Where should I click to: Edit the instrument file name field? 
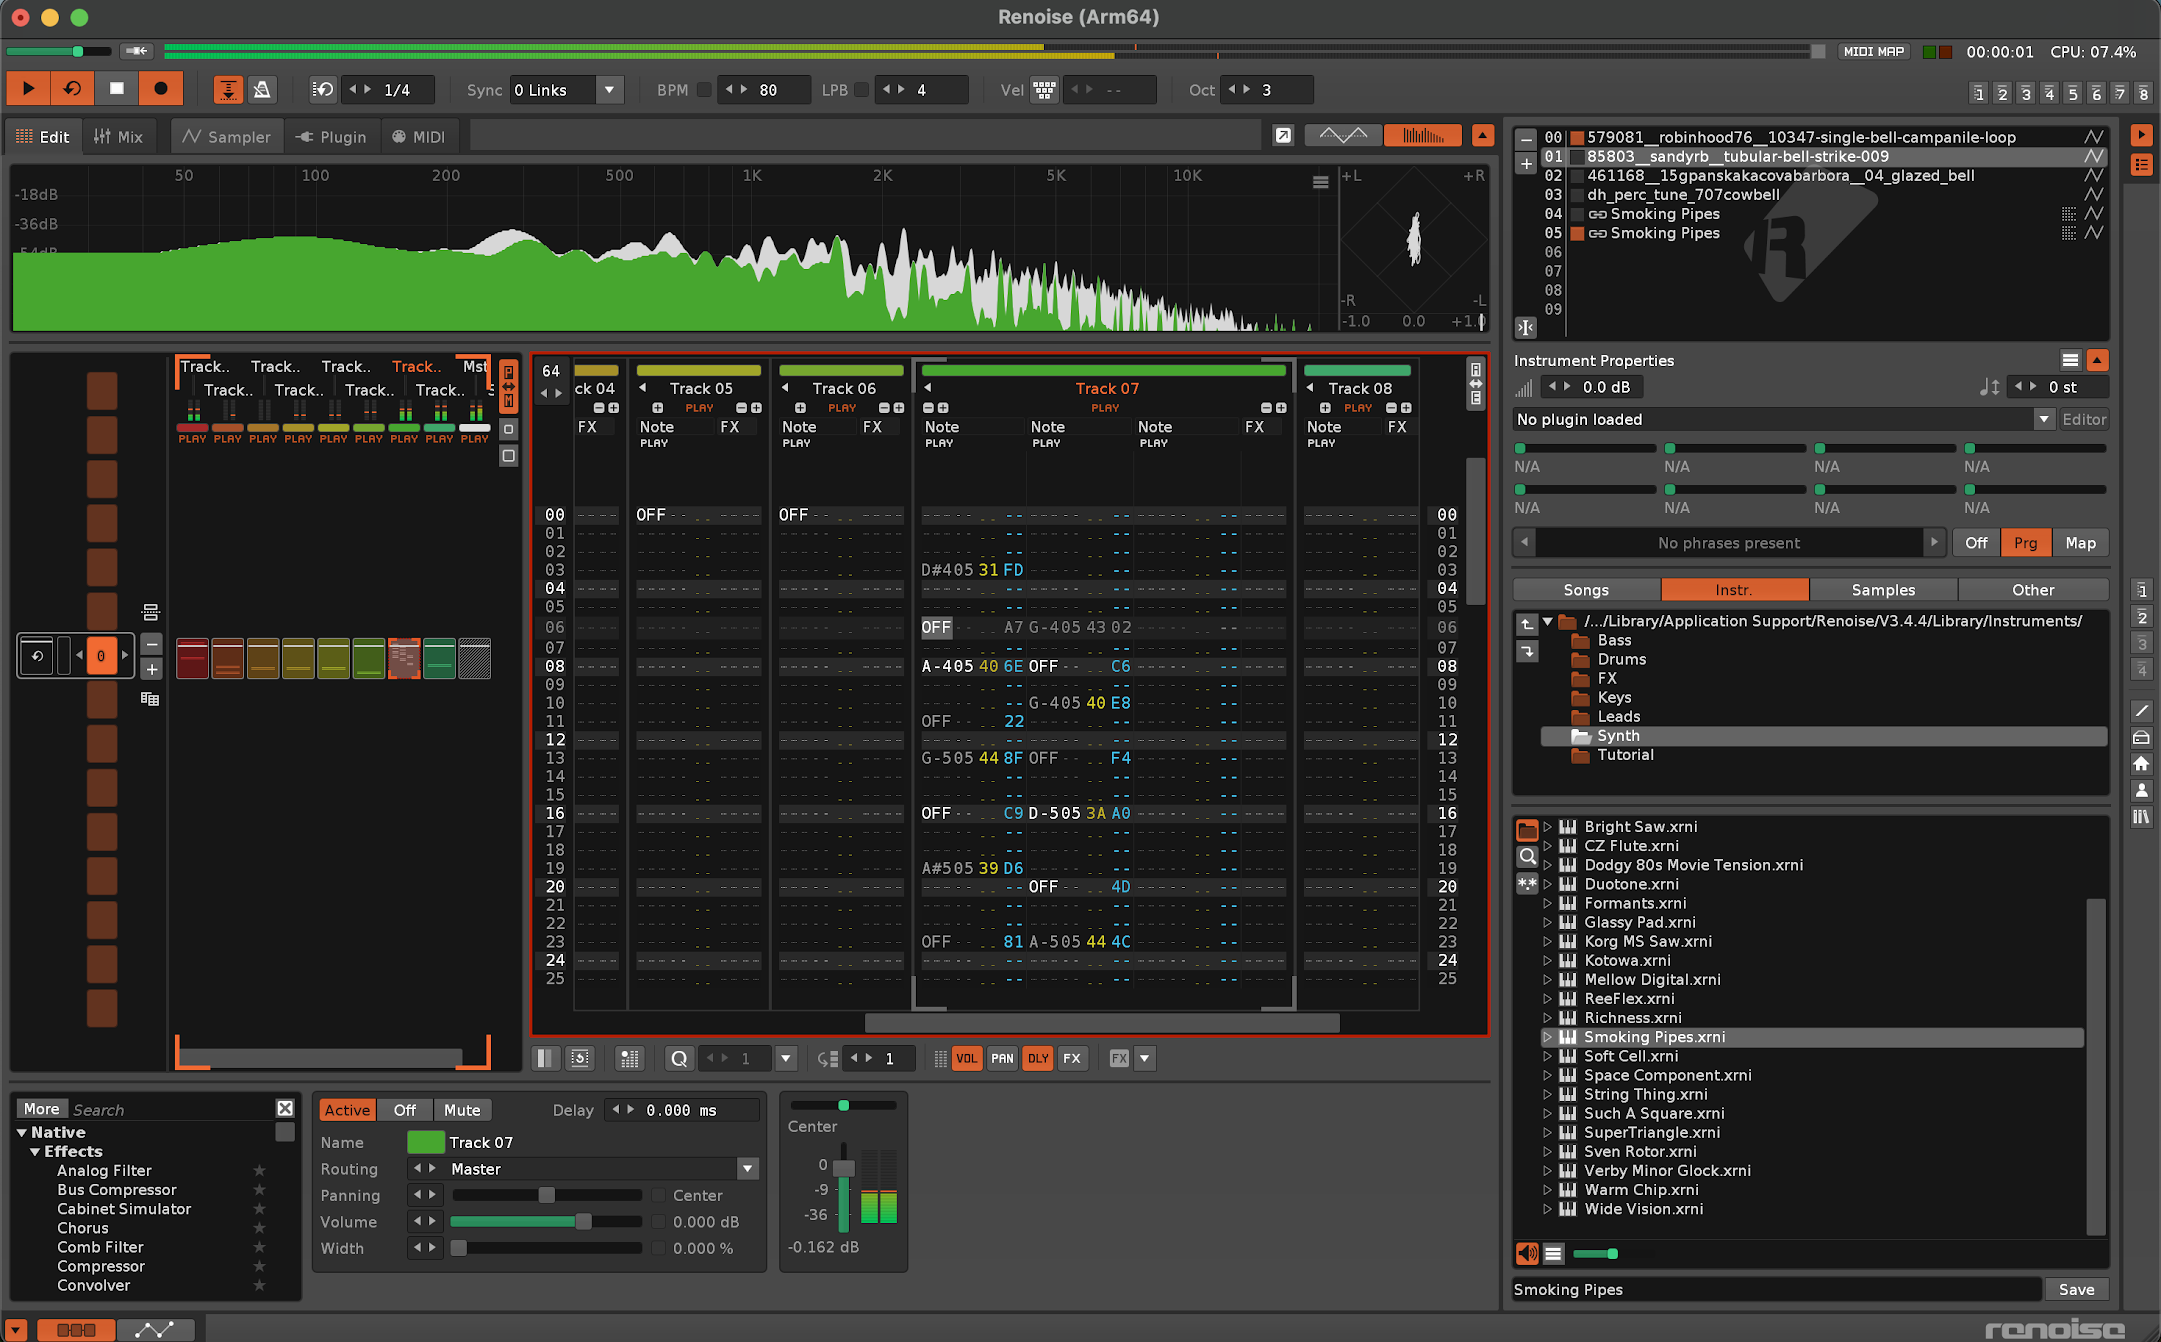[1776, 1290]
